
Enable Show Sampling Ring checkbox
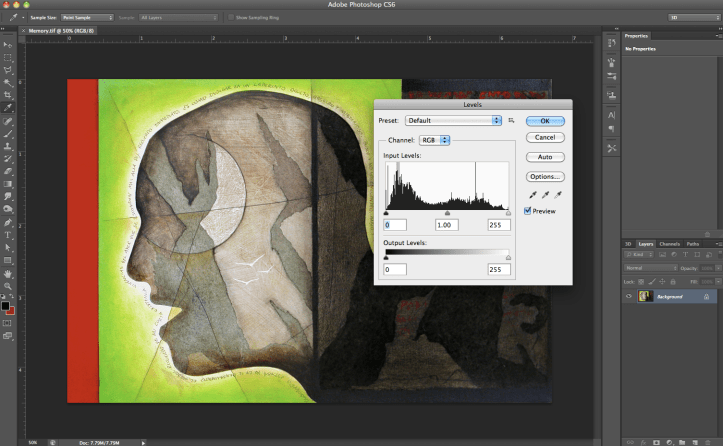coord(229,18)
